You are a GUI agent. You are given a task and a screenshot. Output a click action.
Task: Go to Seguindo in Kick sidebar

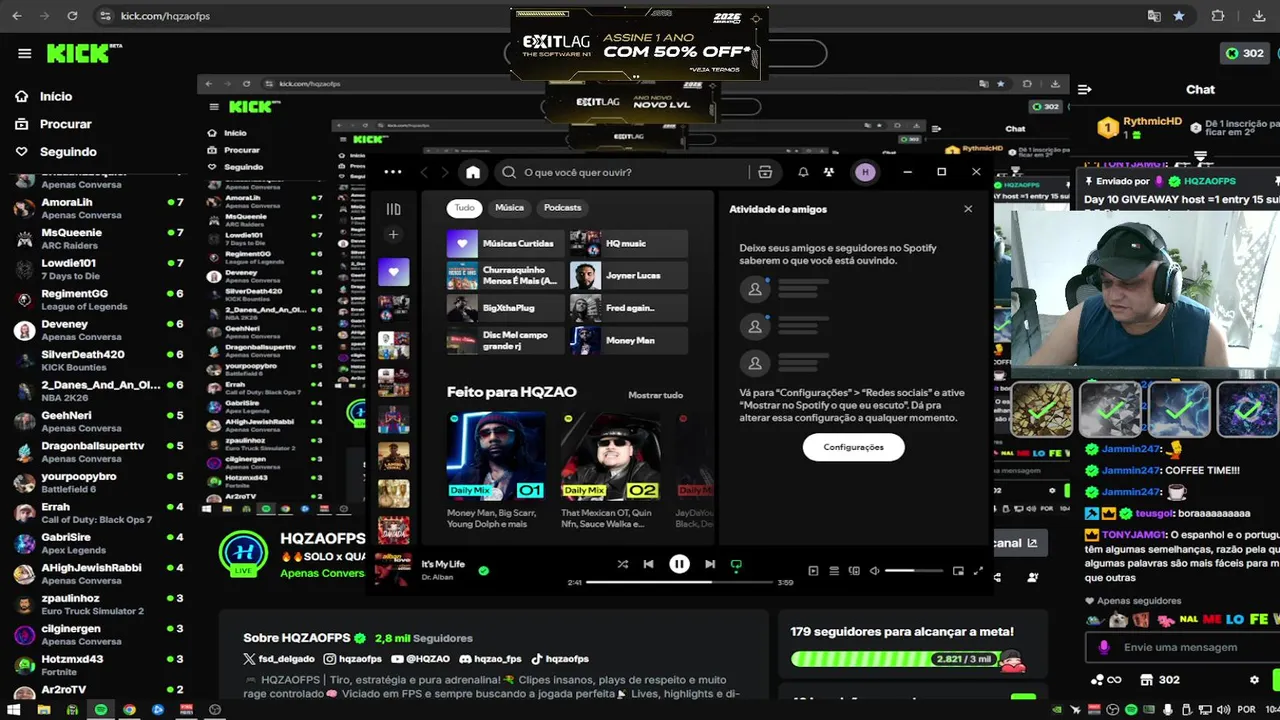68,152
